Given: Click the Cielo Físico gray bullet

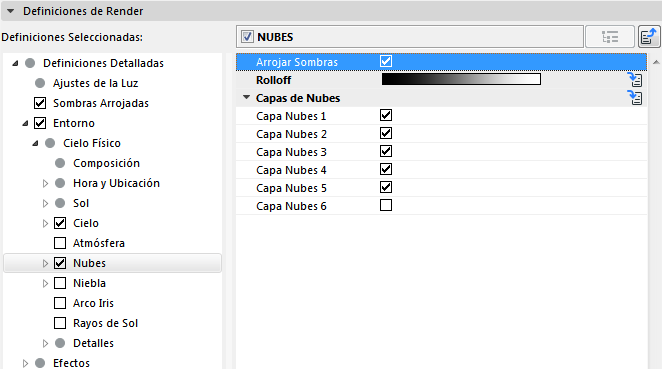Looking at the screenshot, I should pos(50,143).
